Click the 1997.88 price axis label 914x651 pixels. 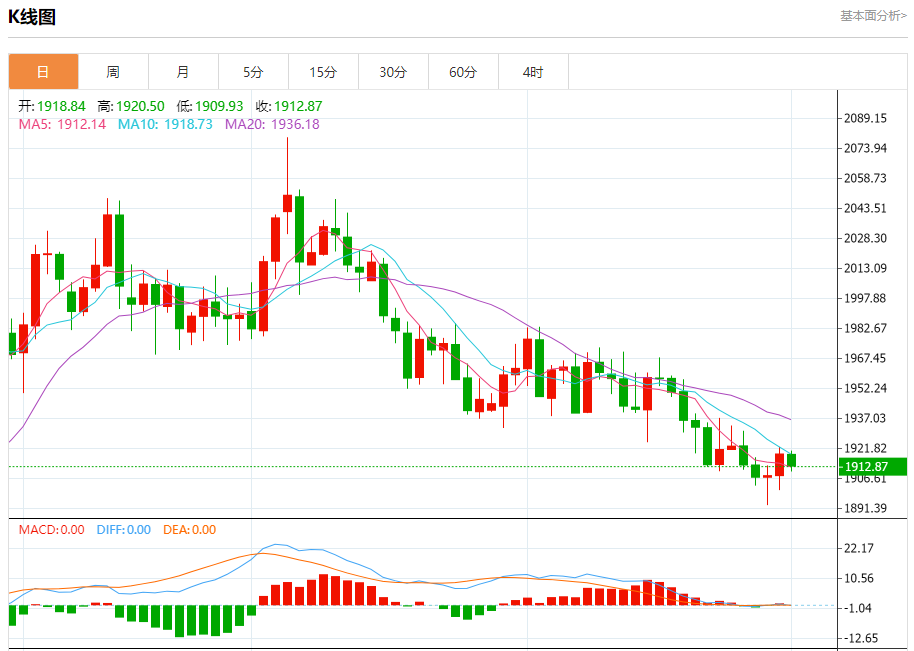click(865, 298)
